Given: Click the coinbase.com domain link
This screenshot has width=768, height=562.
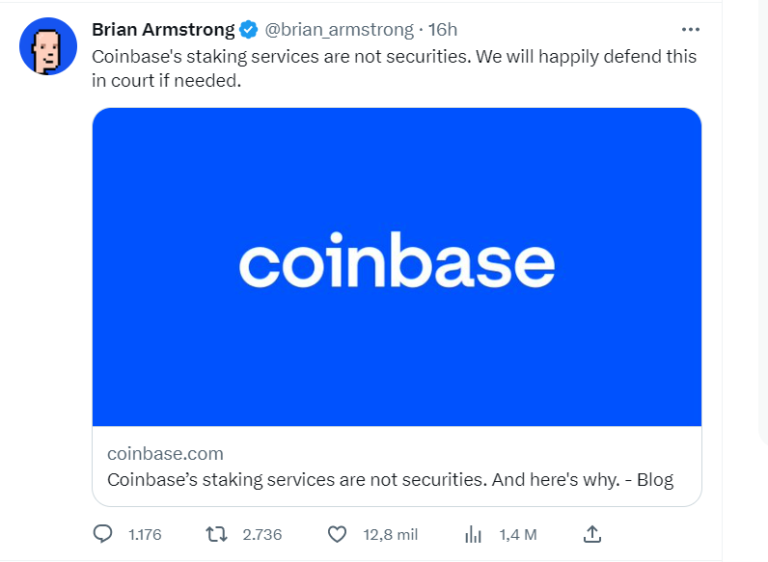Looking at the screenshot, I should click(165, 454).
